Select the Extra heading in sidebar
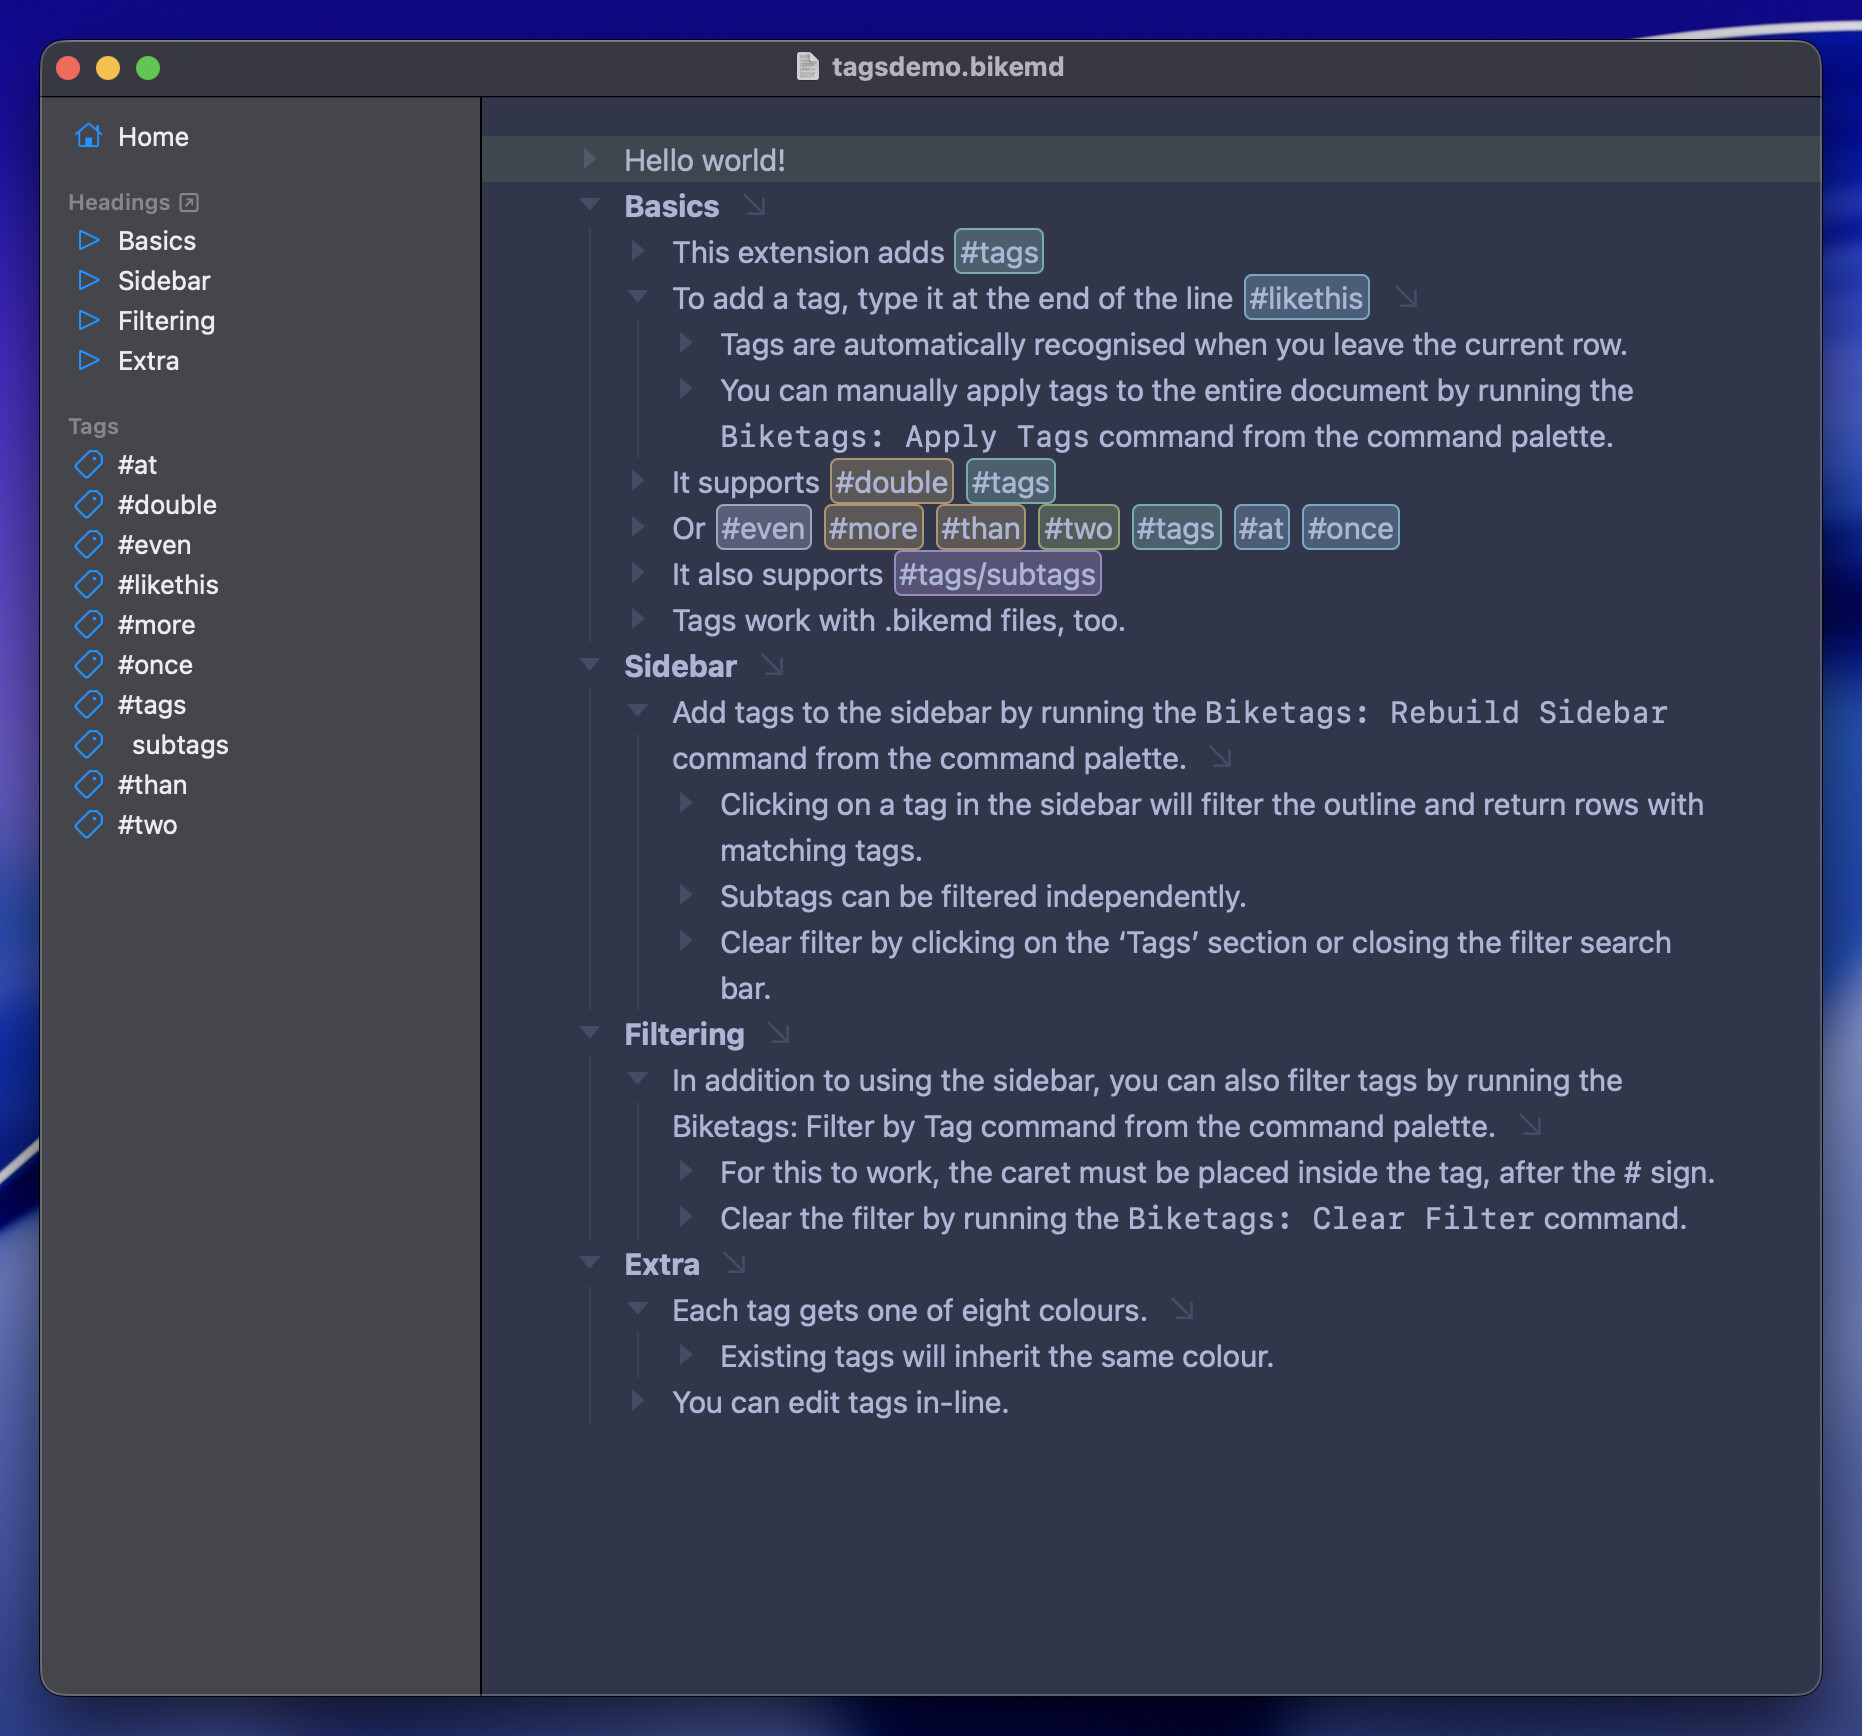Screen dimensions: 1862x1736 pyautogui.click(x=148, y=361)
